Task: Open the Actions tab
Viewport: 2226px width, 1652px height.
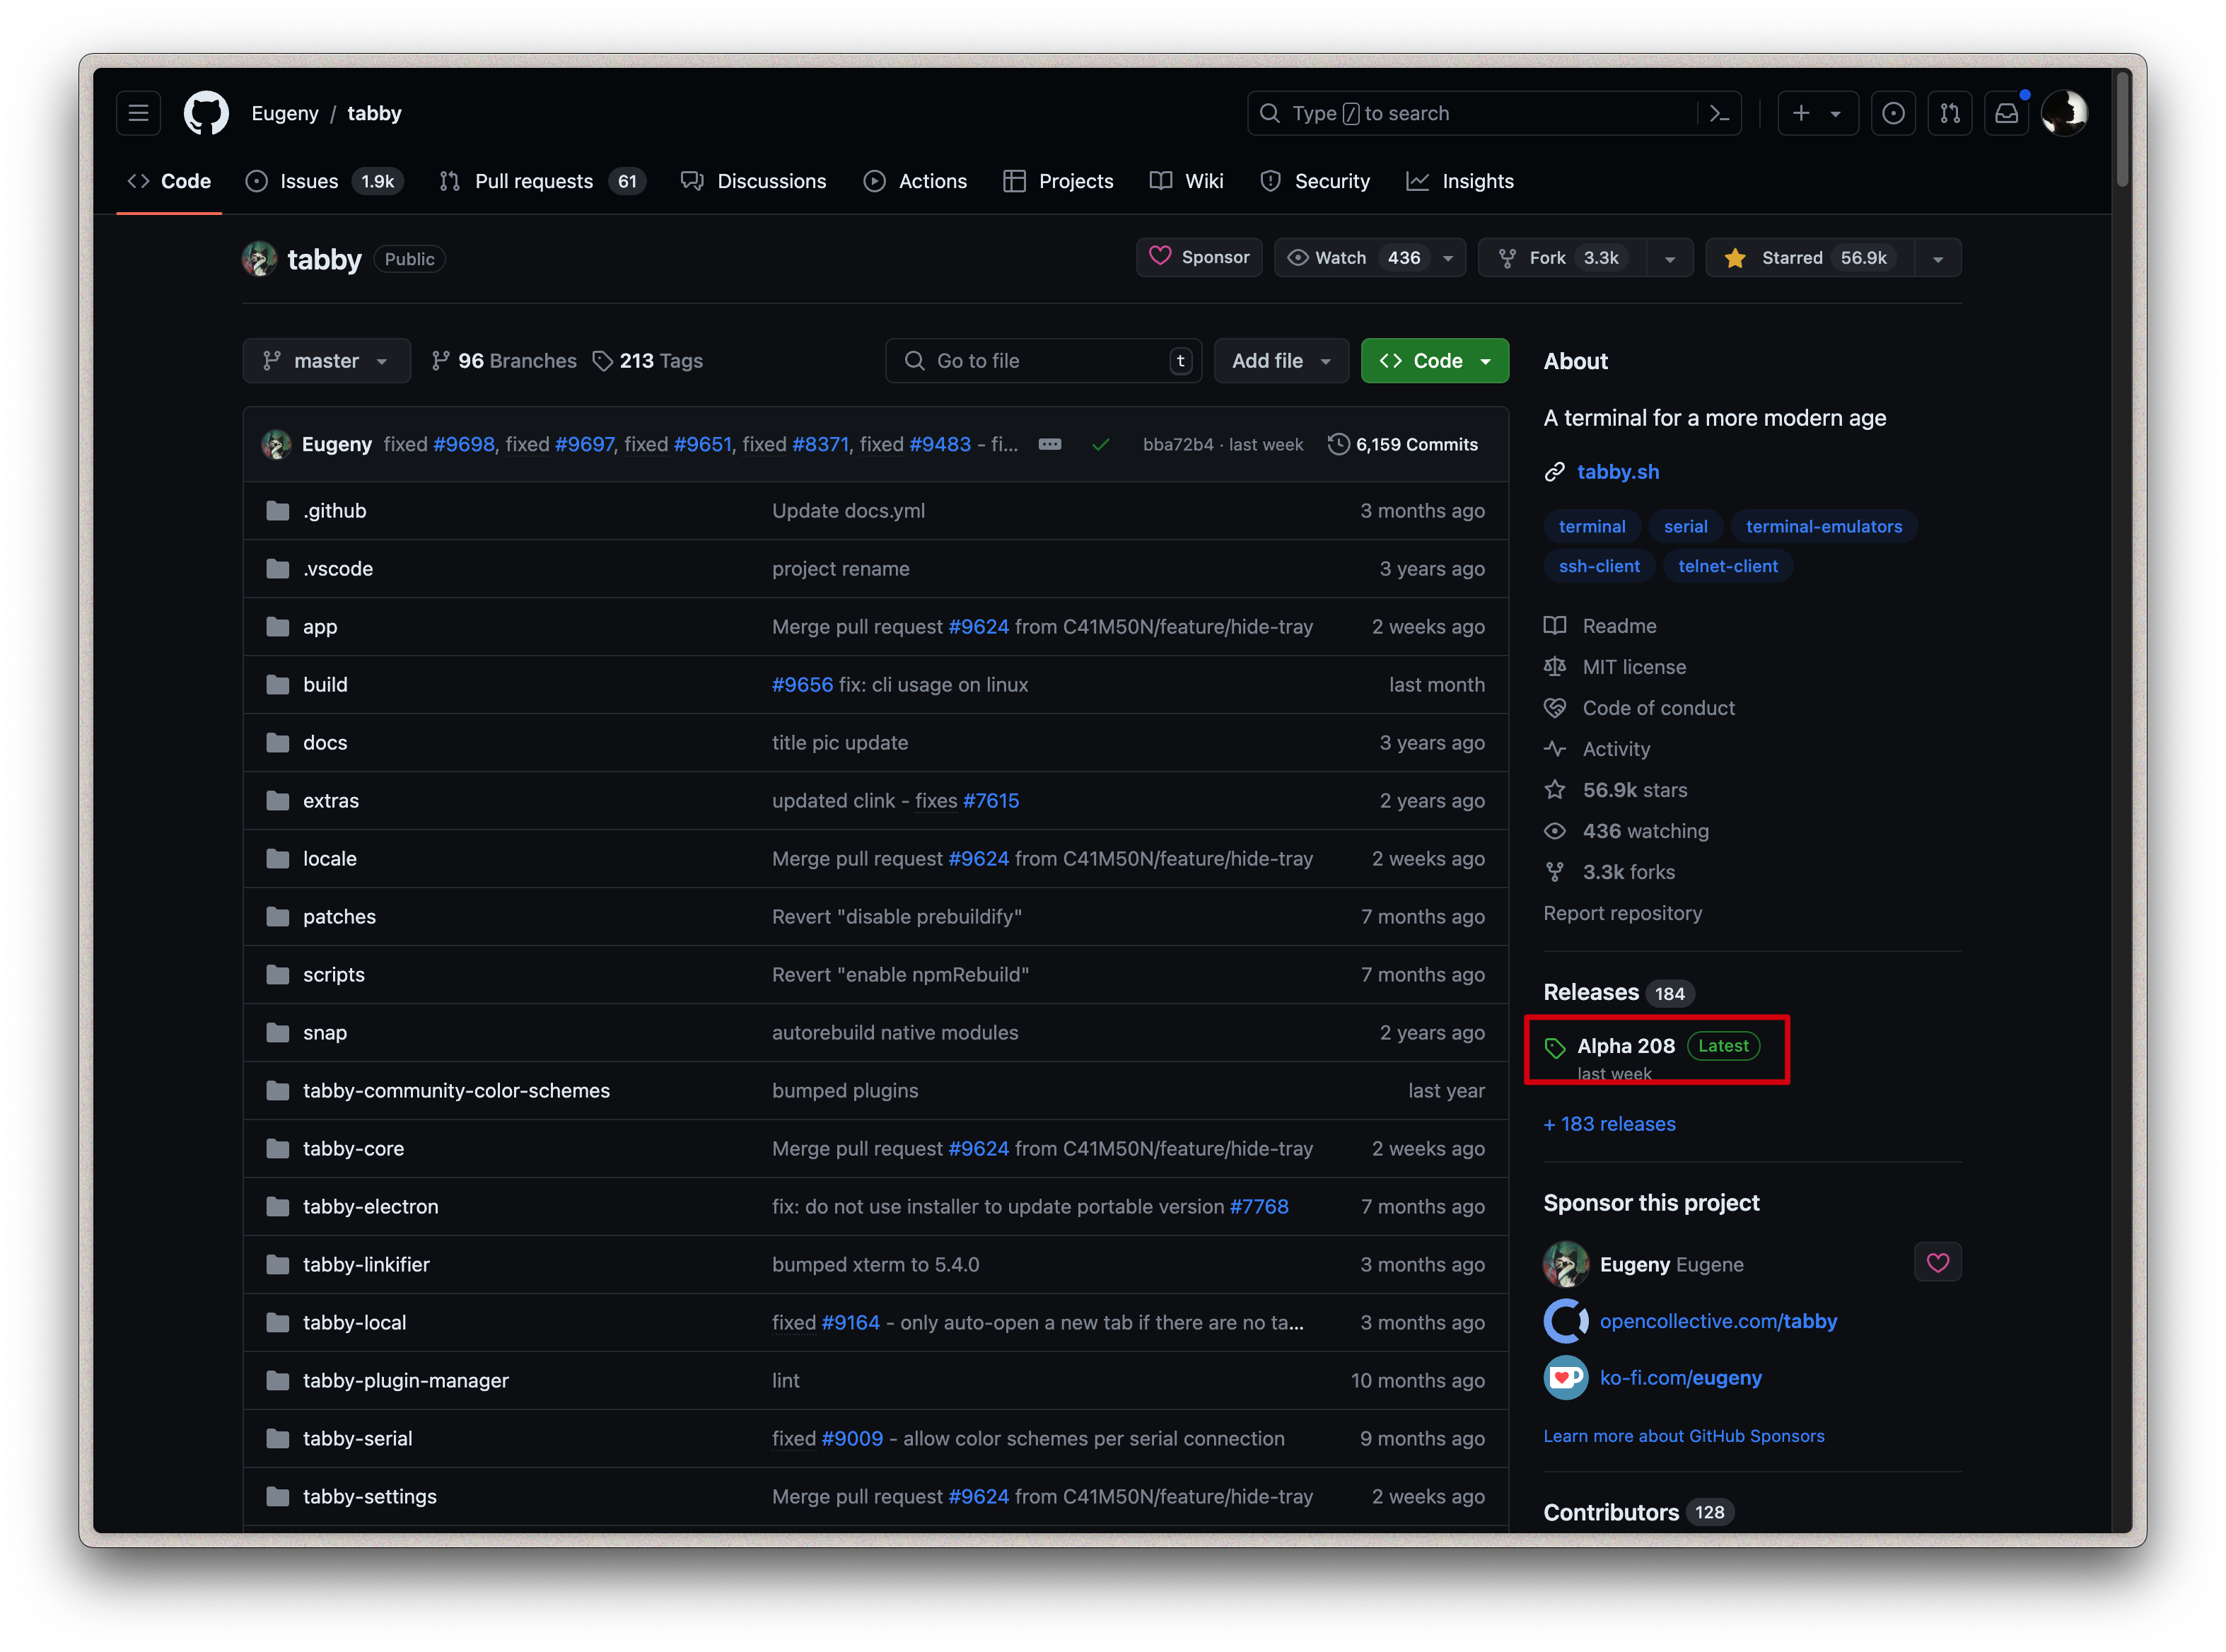Action: pyautogui.click(x=915, y=181)
